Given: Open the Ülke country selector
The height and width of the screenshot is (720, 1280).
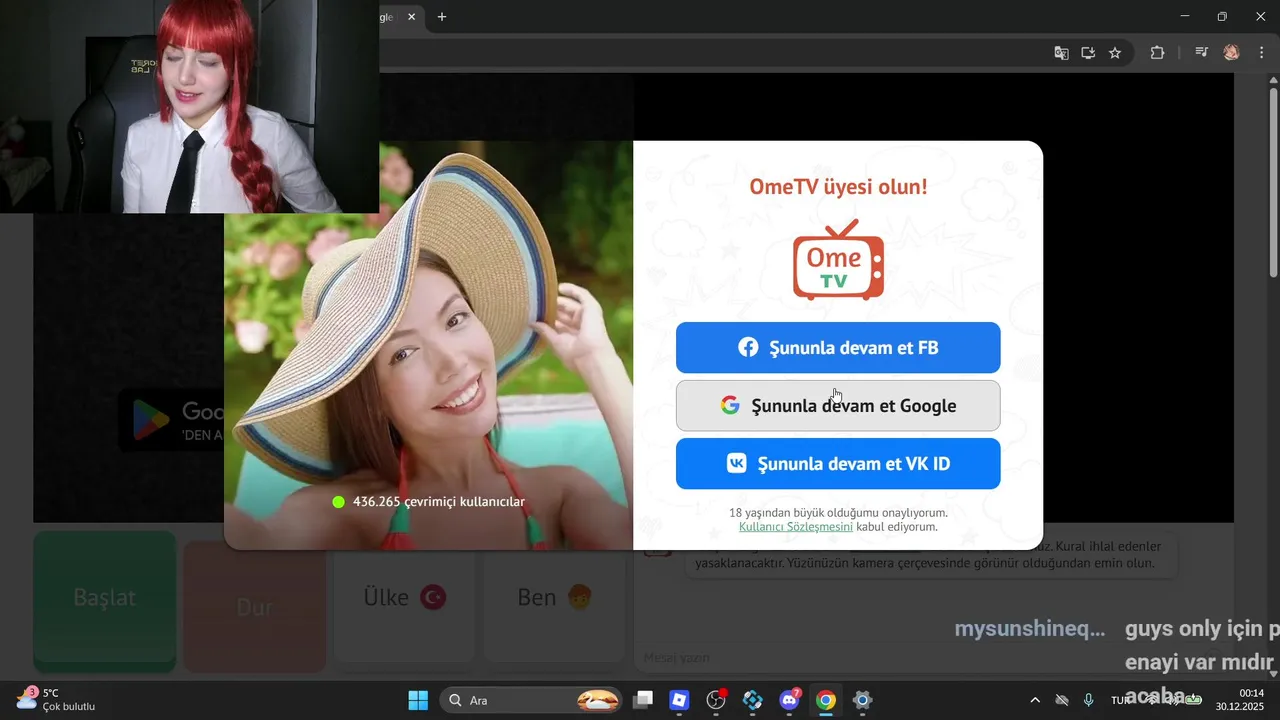Looking at the screenshot, I should pos(404,600).
